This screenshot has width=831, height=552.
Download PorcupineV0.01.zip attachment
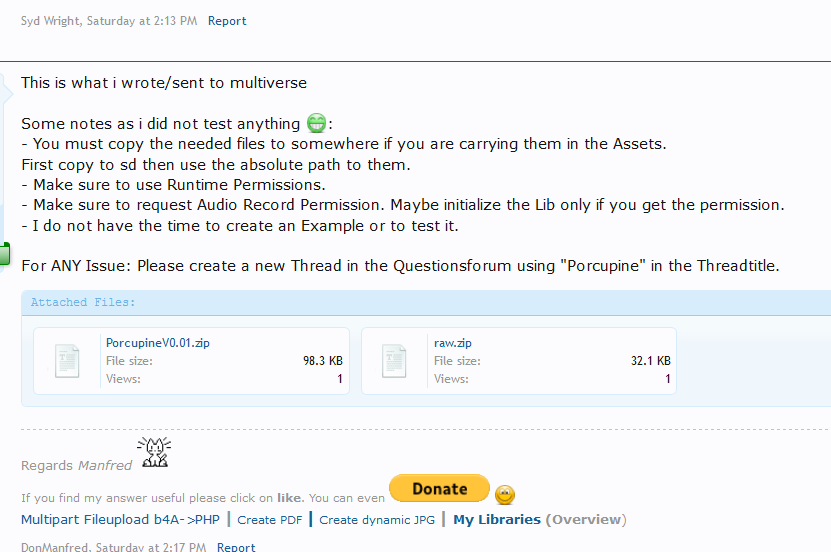tap(157, 343)
